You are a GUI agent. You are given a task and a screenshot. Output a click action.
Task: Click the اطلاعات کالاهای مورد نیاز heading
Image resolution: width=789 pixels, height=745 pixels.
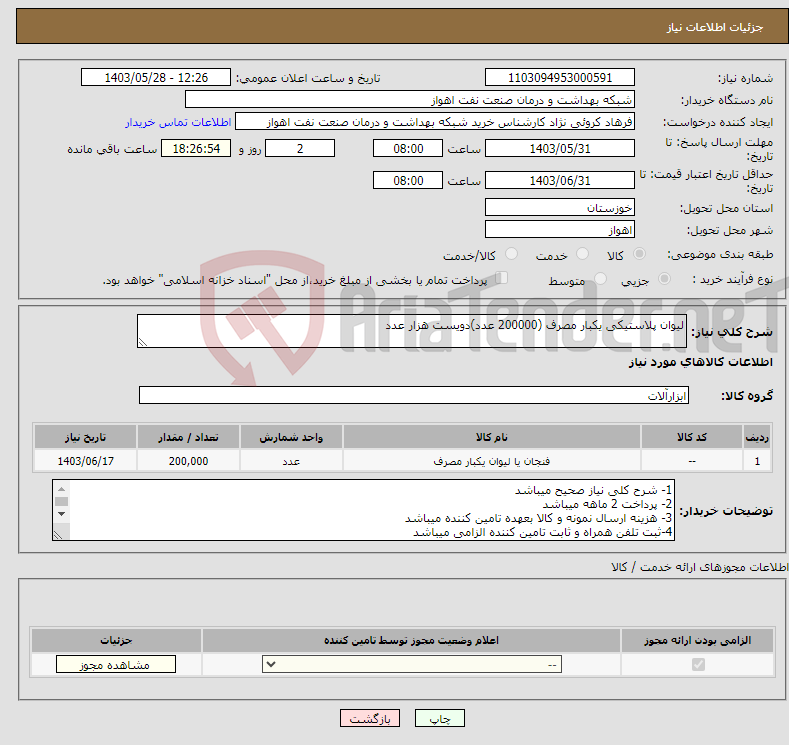pyautogui.click(x=700, y=362)
